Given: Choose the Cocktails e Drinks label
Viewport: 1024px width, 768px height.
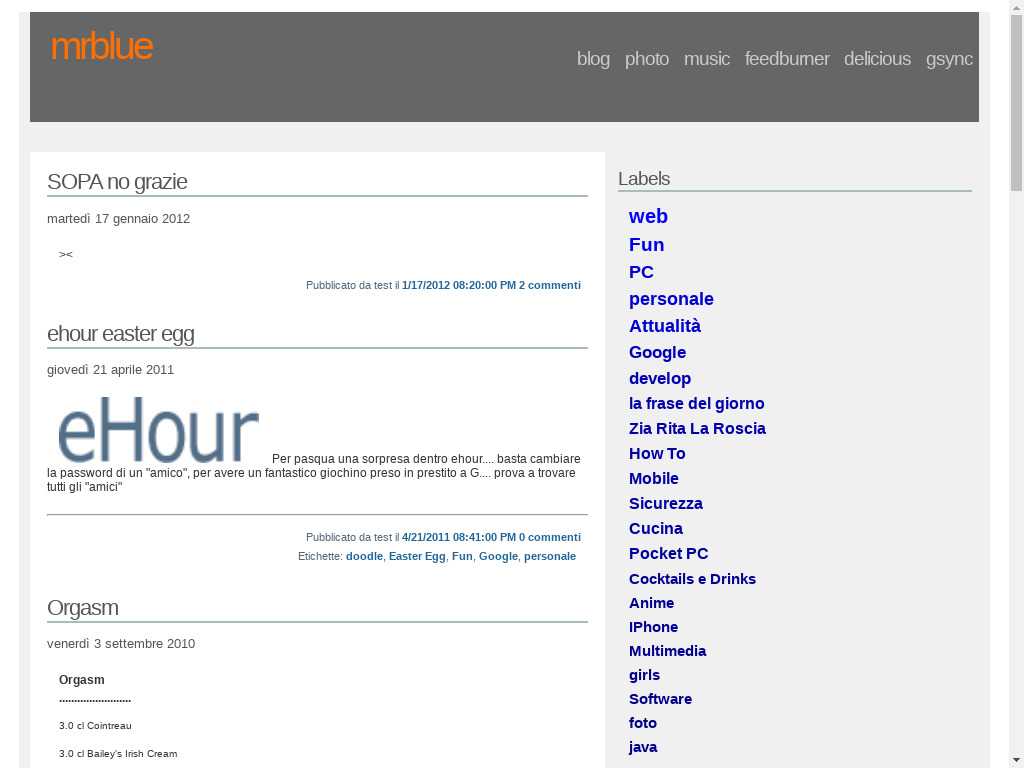Looking at the screenshot, I should pos(692,579).
